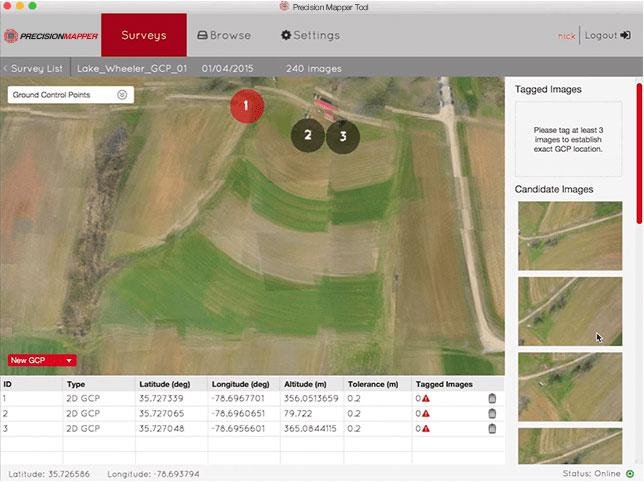Select the second candidate image thumbnail
The image size is (644, 482).
(x=570, y=311)
